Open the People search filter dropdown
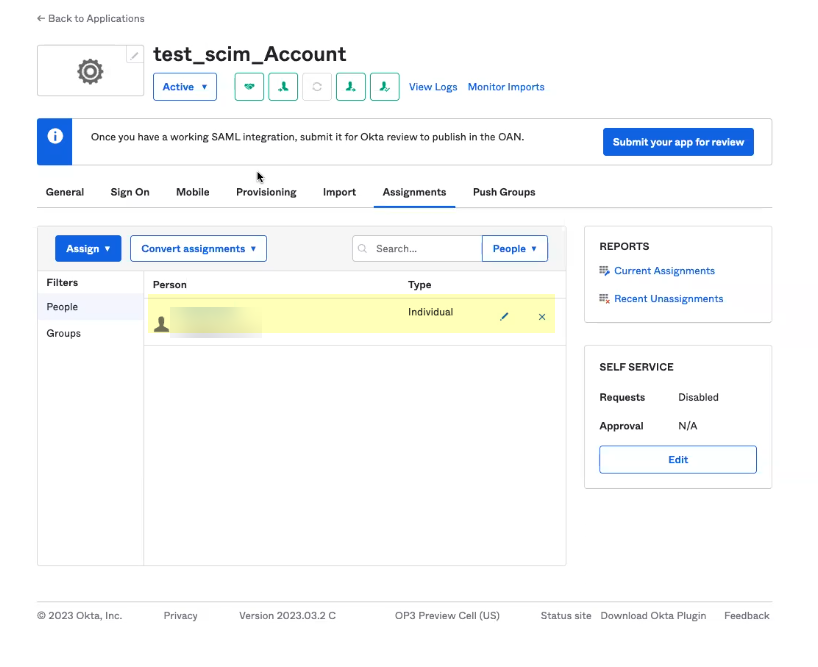The width and height of the screenshot is (818, 667). 514,249
